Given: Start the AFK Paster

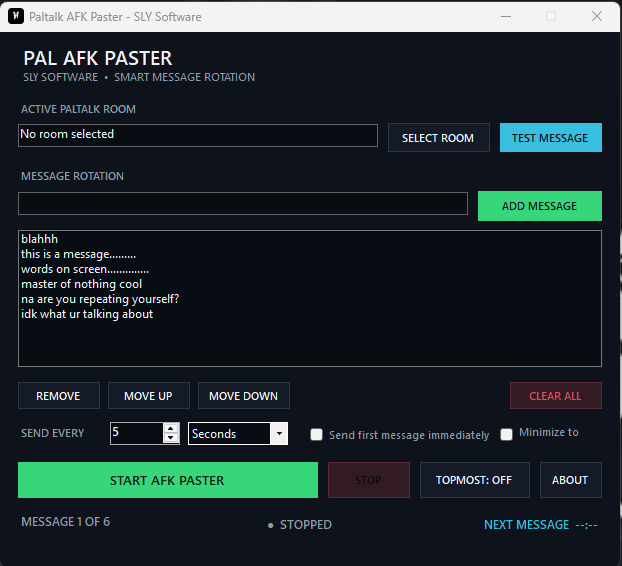Looking at the screenshot, I should pos(168,480).
